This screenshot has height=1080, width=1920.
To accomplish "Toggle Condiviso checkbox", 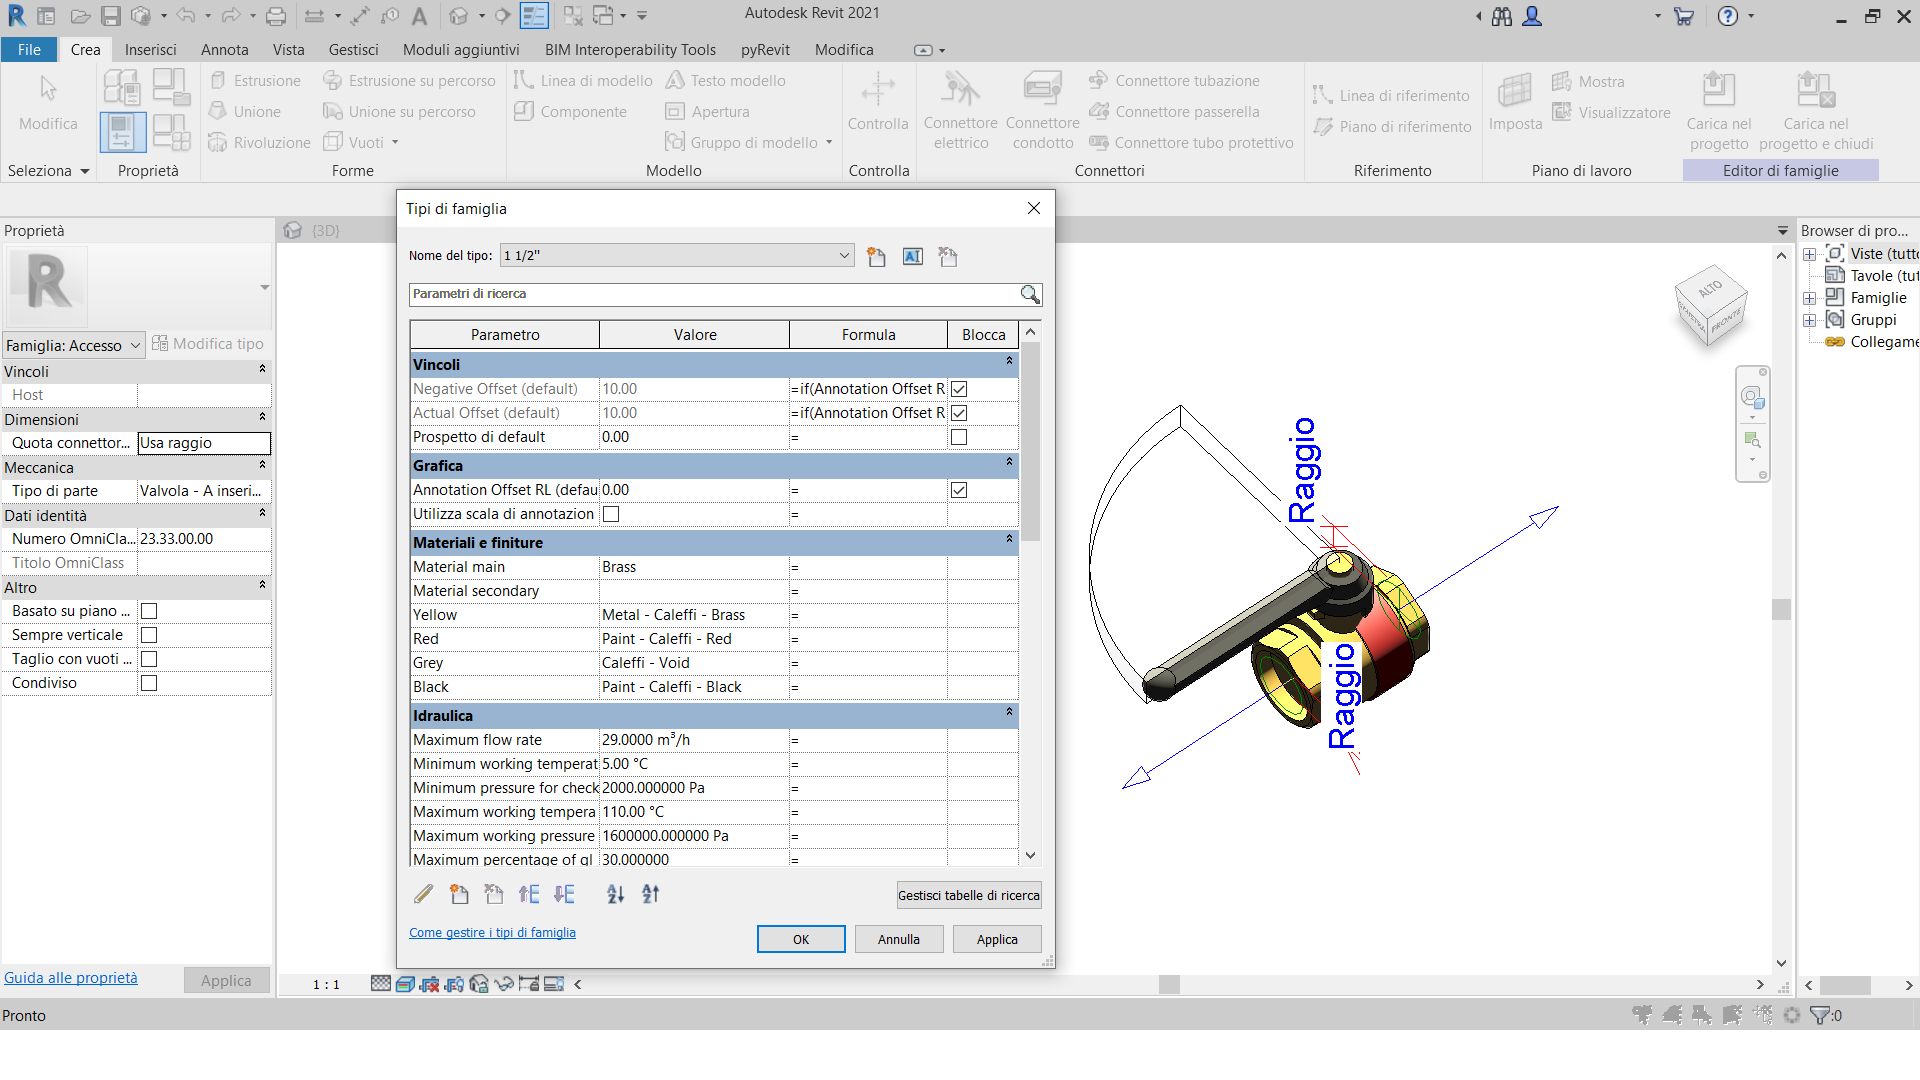I will point(149,683).
